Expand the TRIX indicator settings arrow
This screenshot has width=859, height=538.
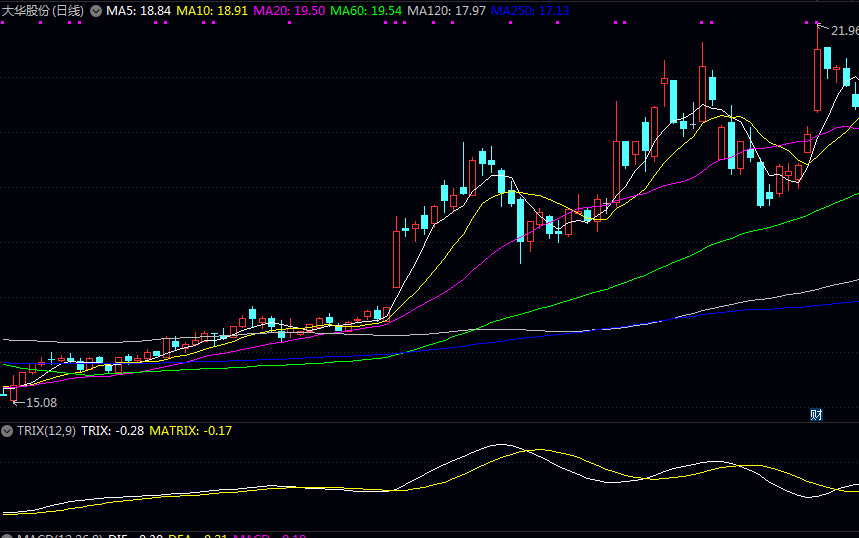coord(8,430)
